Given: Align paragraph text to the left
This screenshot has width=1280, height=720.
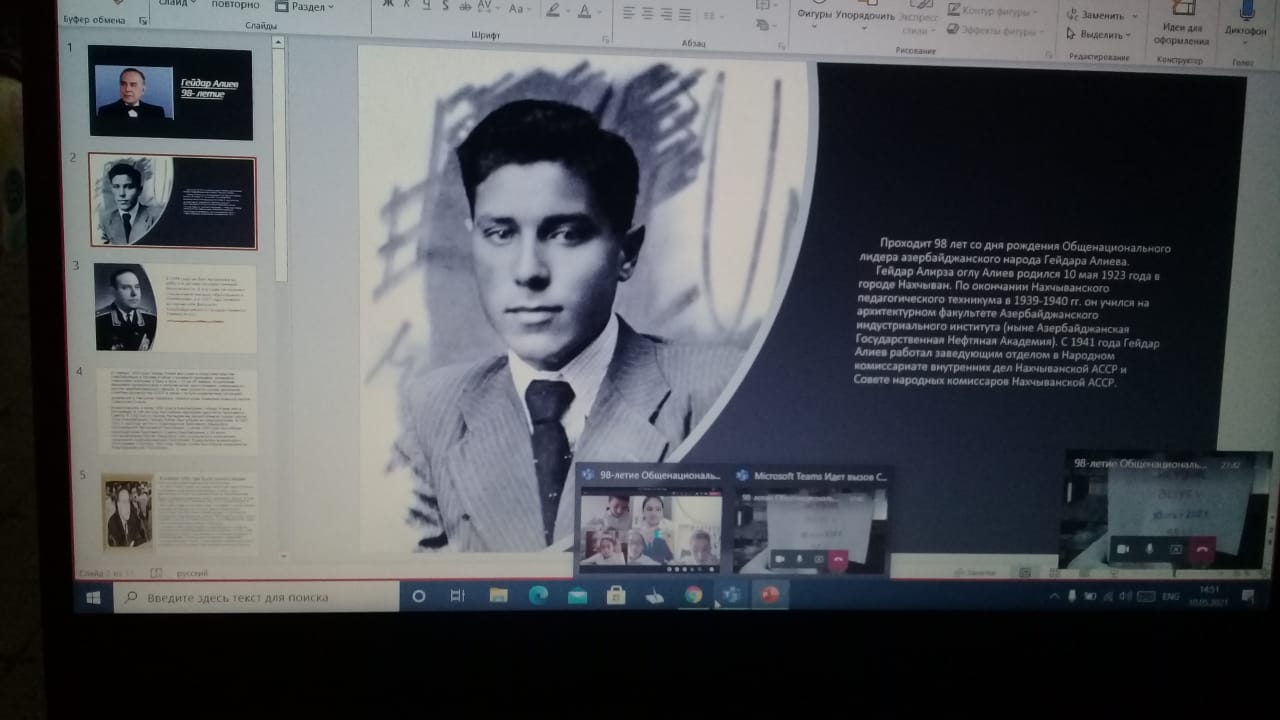Looking at the screenshot, I should 630,14.
